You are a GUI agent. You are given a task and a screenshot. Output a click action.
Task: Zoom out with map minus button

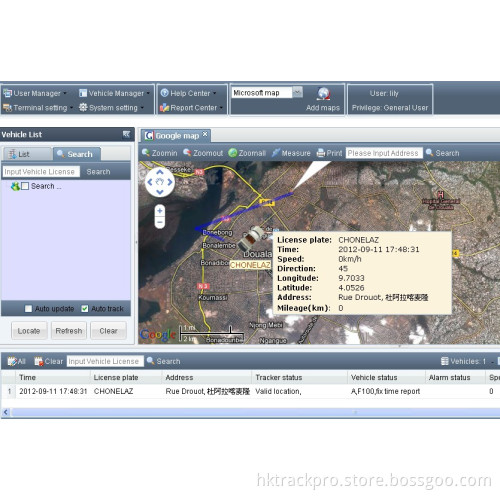160,222
